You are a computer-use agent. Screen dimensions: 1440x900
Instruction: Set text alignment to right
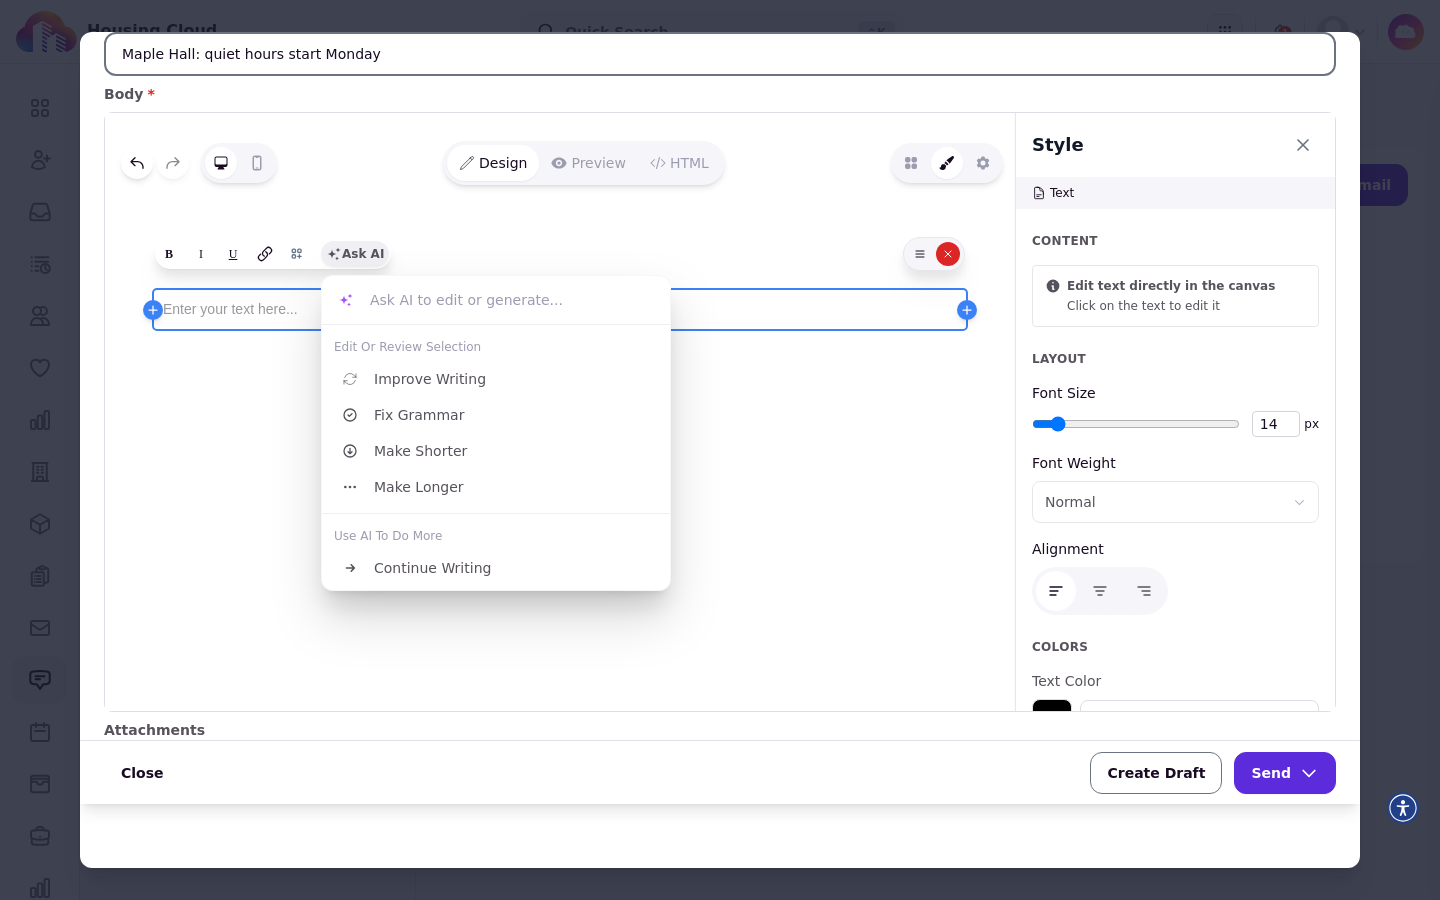point(1144,591)
